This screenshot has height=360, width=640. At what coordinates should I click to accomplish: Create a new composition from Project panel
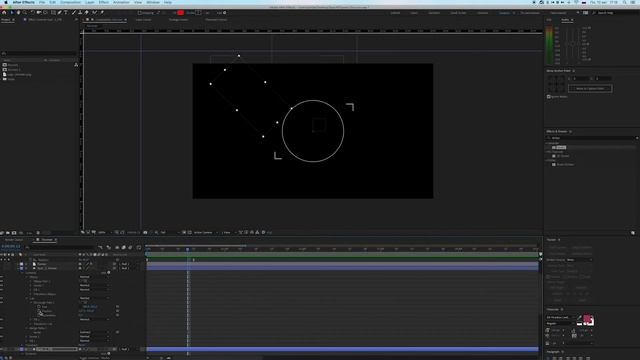pos(14,233)
